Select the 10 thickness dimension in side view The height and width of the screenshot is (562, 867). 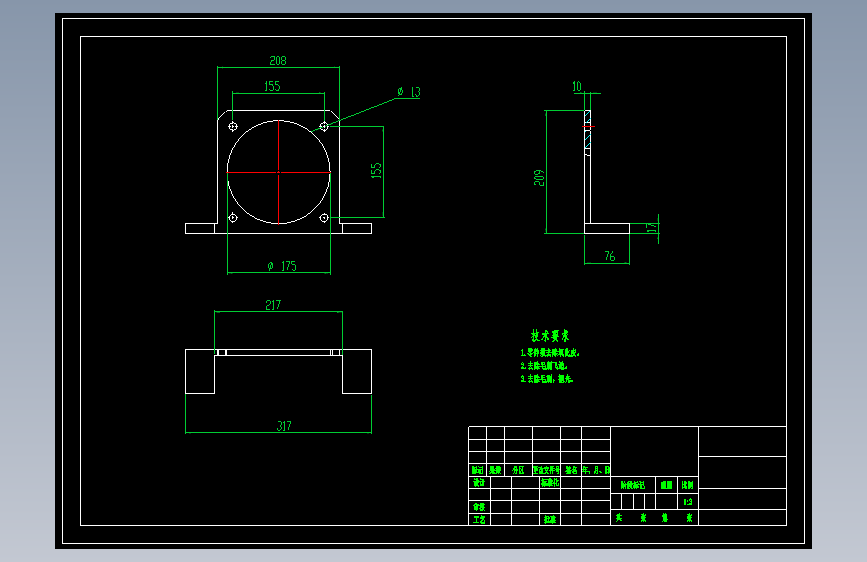577,86
